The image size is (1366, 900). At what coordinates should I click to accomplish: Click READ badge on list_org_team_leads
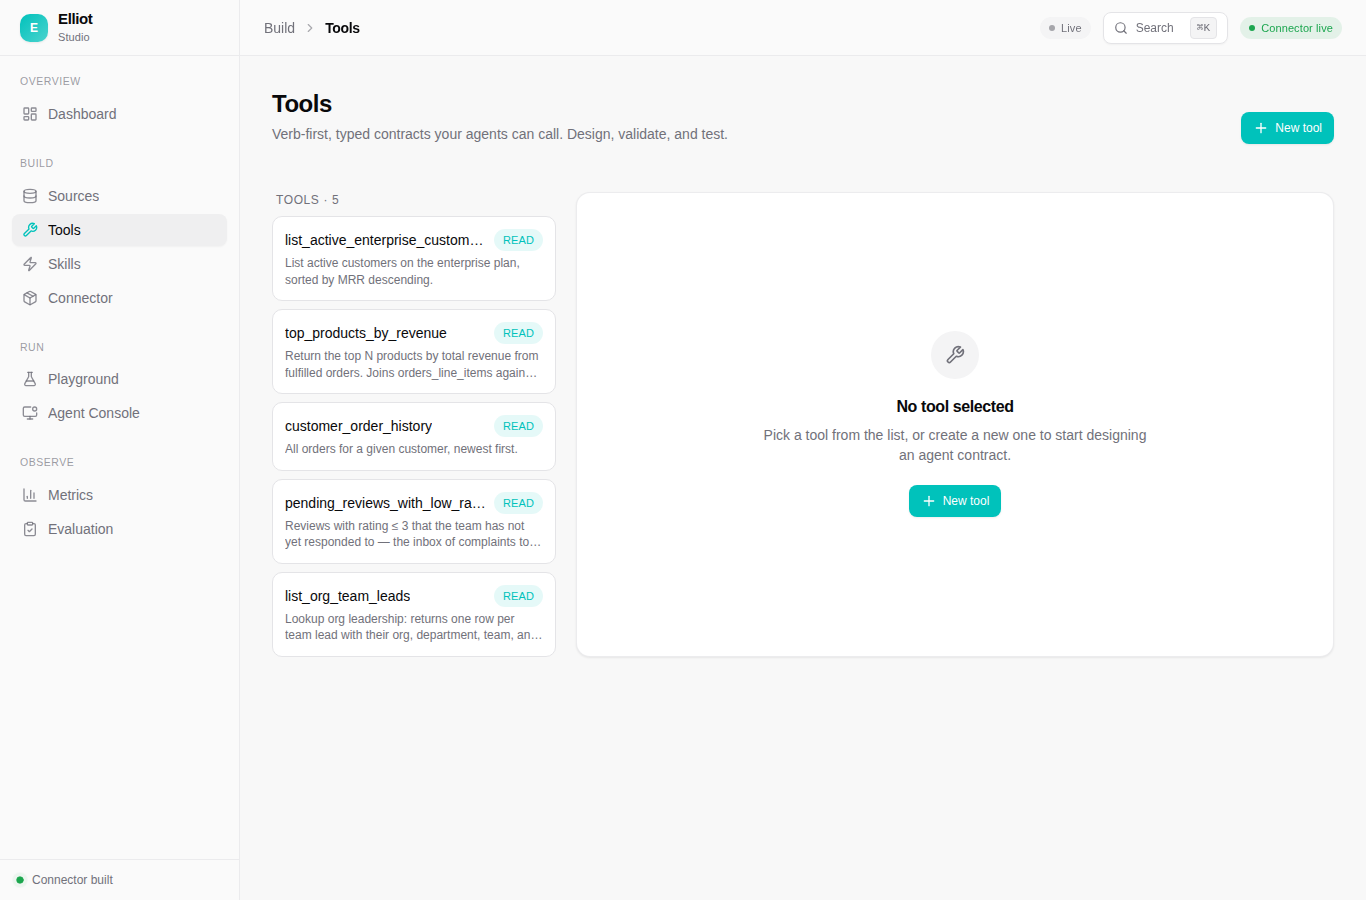(518, 596)
